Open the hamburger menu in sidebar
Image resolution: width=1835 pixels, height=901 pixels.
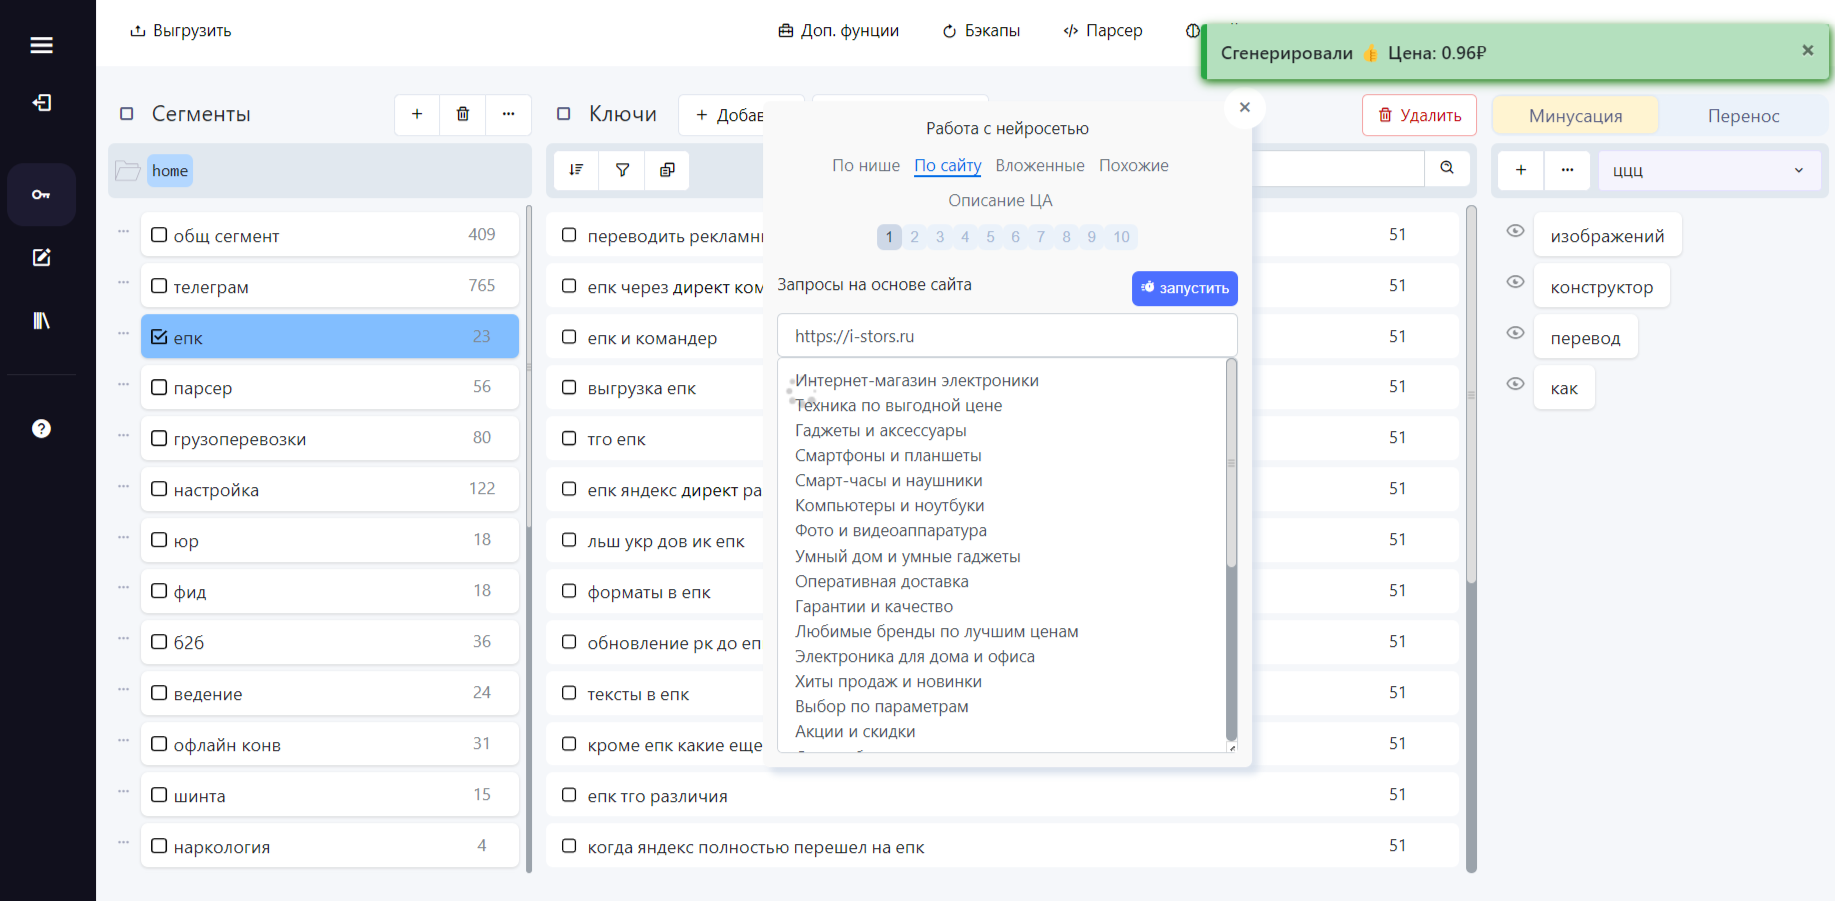coord(41,45)
